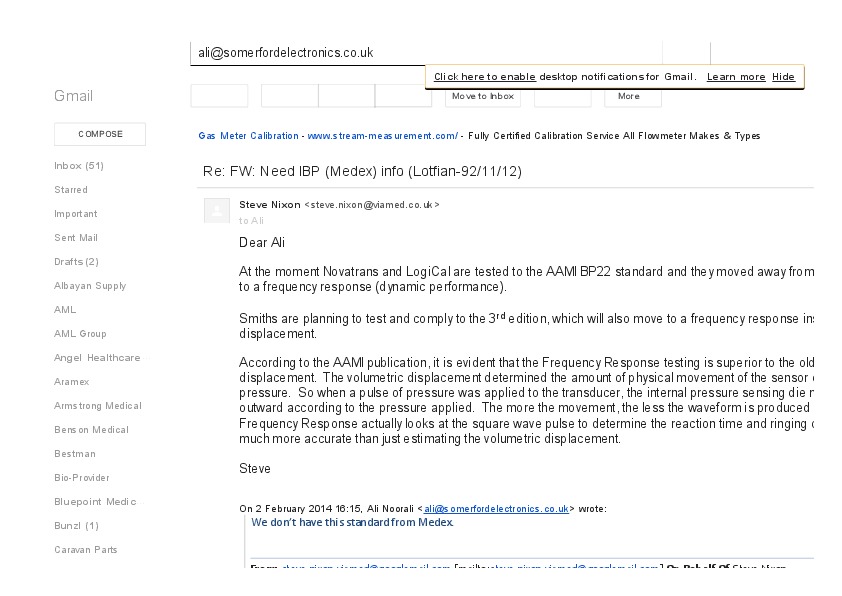Image resolution: width=842 pixels, height=596 pixels.
Task: Hide the desktop notifications banner
Action: tap(783, 77)
